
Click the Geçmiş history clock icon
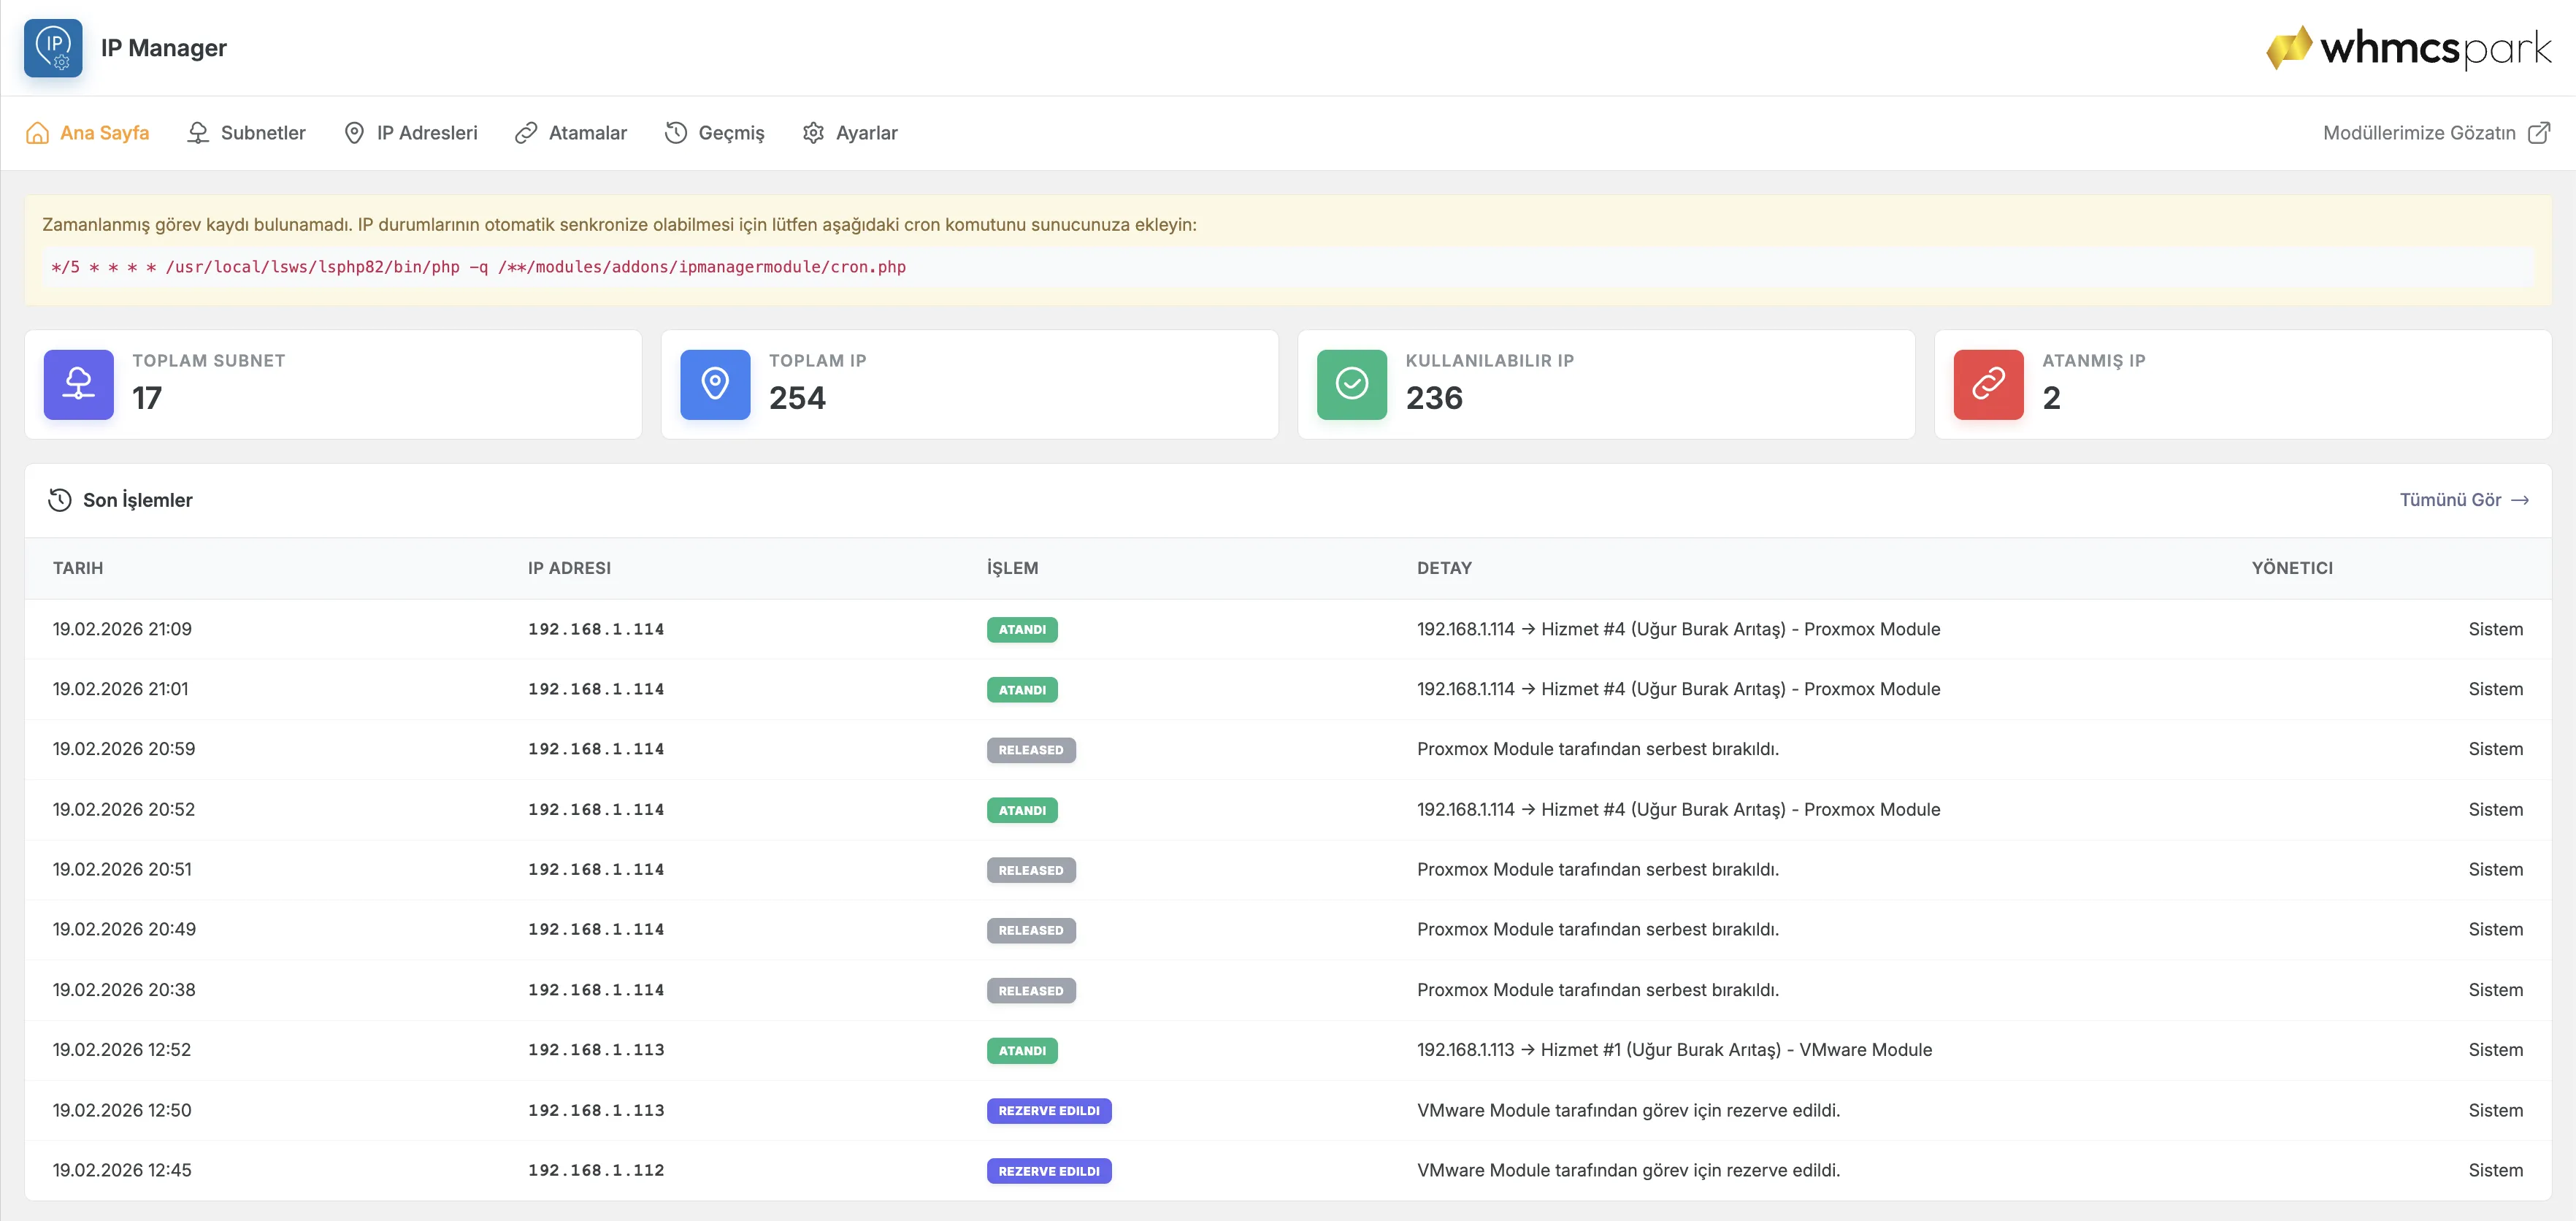(676, 133)
